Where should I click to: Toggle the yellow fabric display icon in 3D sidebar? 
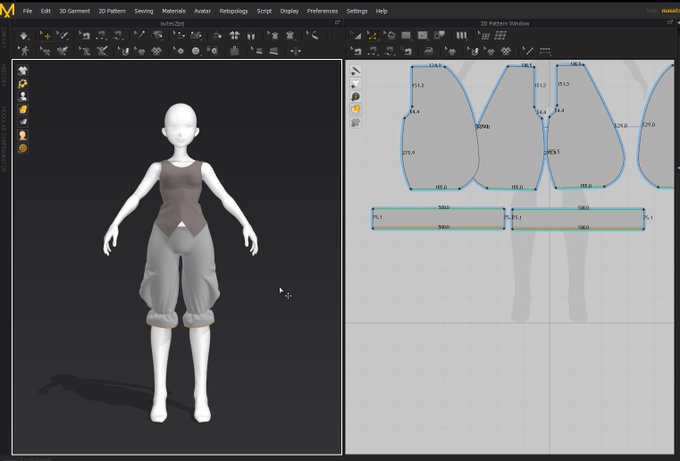(22, 109)
